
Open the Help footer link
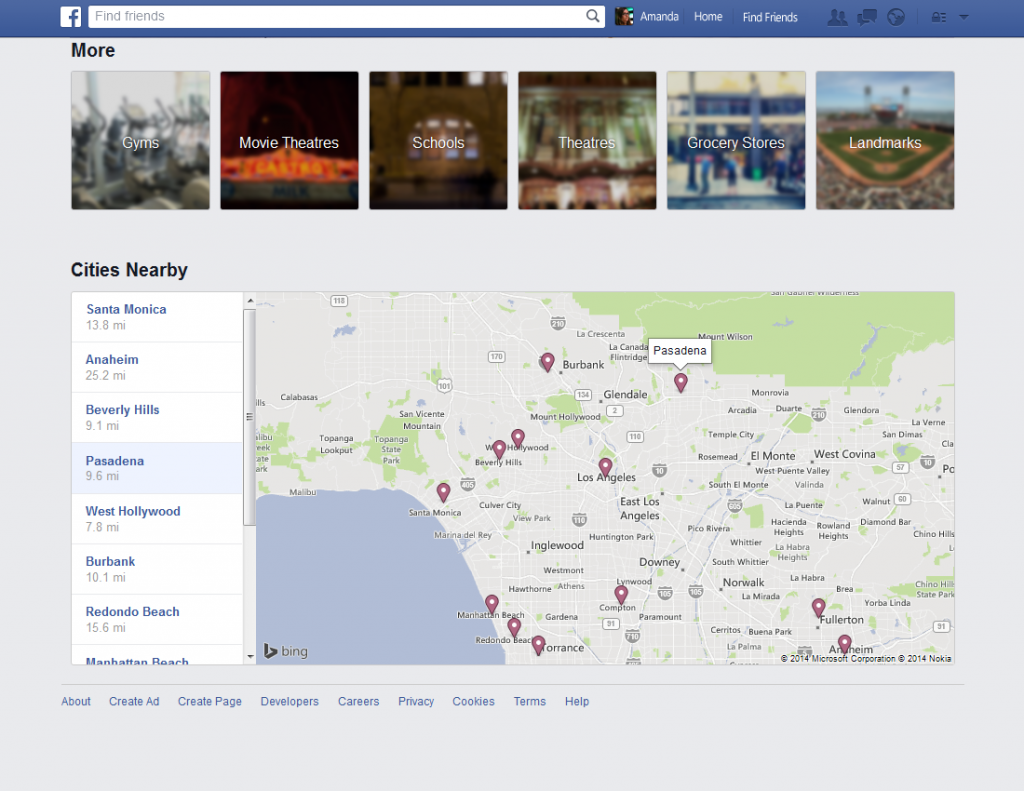pos(577,702)
